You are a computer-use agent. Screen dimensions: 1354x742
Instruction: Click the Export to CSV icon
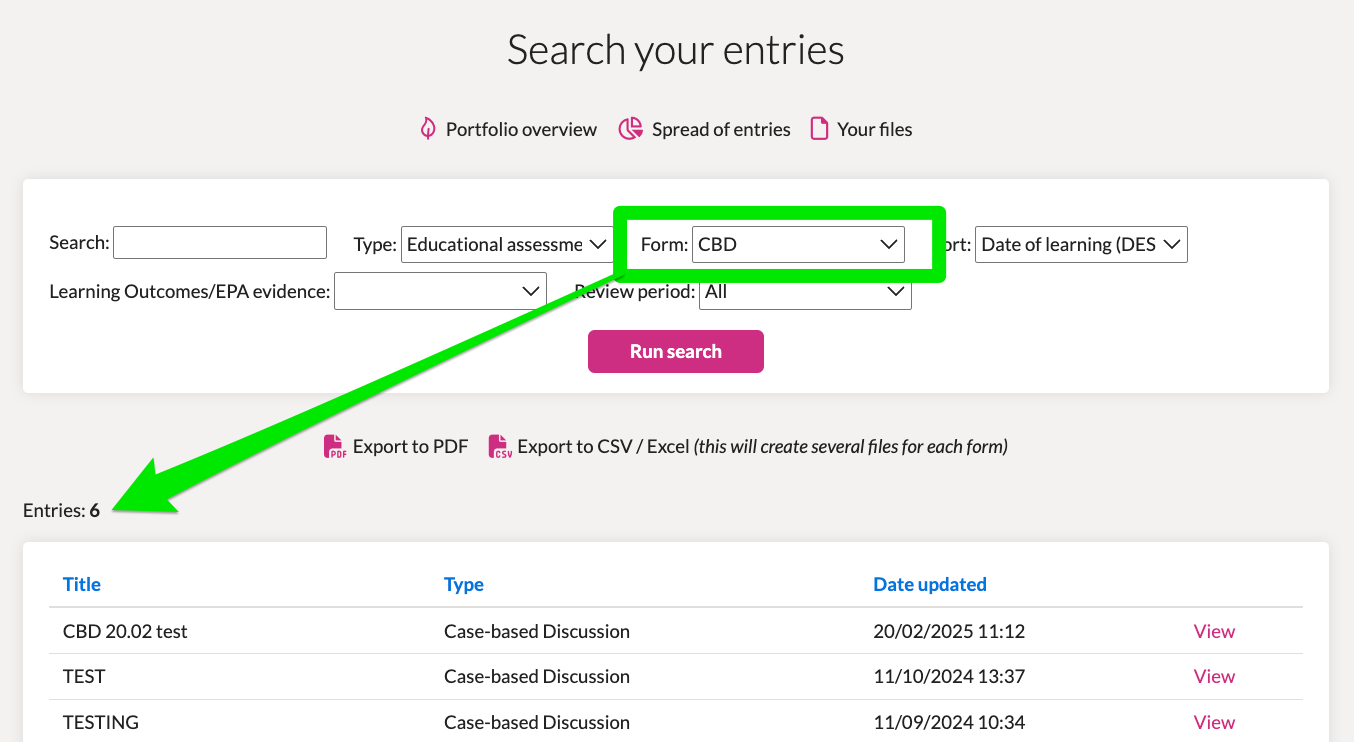[500, 446]
